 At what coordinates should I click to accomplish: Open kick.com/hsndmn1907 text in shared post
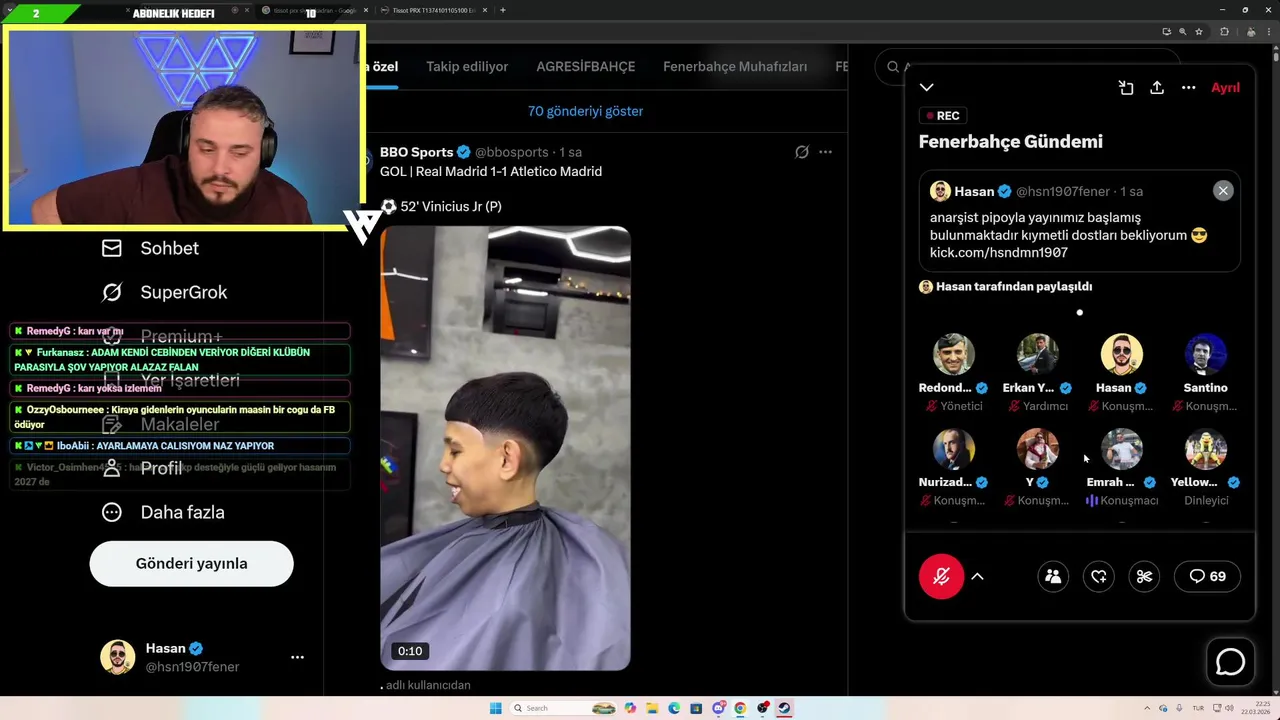click(x=999, y=252)
